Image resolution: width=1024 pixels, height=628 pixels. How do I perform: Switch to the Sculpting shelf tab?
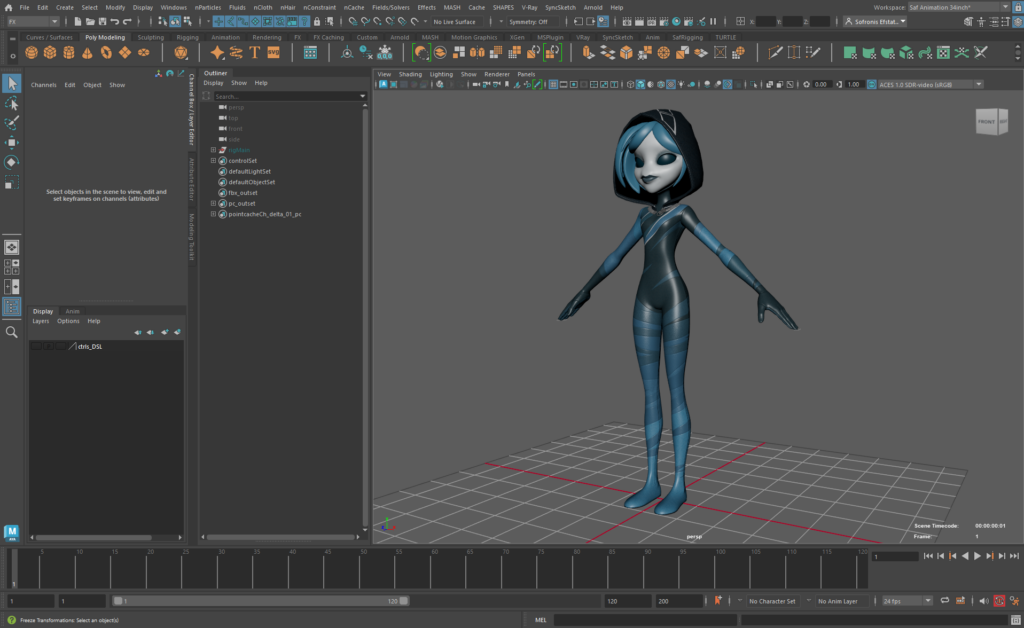point(151,37)
